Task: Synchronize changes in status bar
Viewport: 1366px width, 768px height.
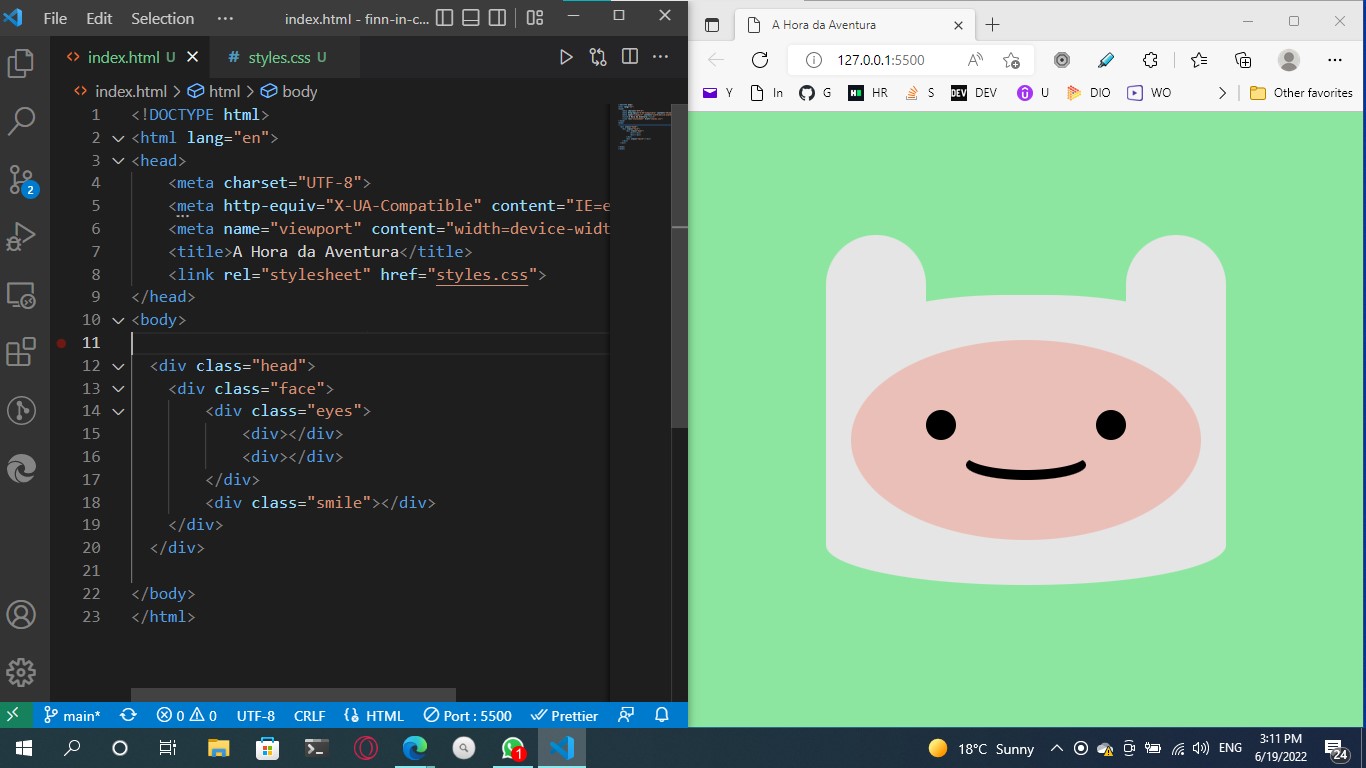Action: tap(128, 715)
